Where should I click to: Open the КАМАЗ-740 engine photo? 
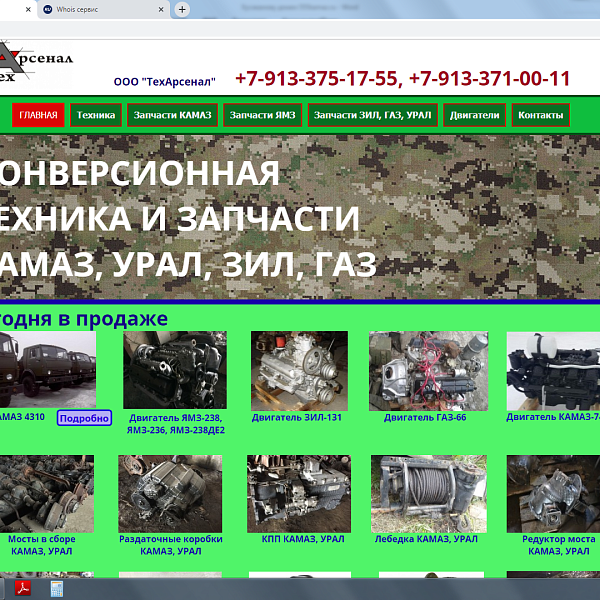click(553, 371)
